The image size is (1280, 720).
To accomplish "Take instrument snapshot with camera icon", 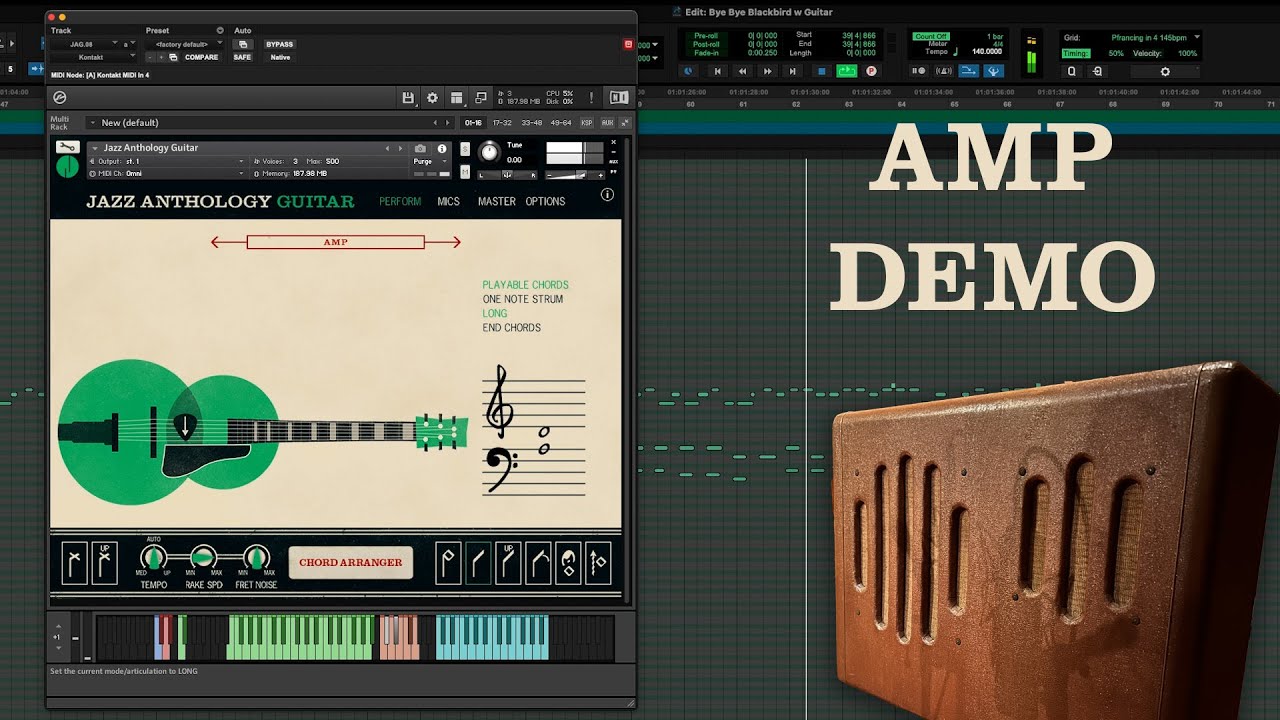I will tap(420, 148).
